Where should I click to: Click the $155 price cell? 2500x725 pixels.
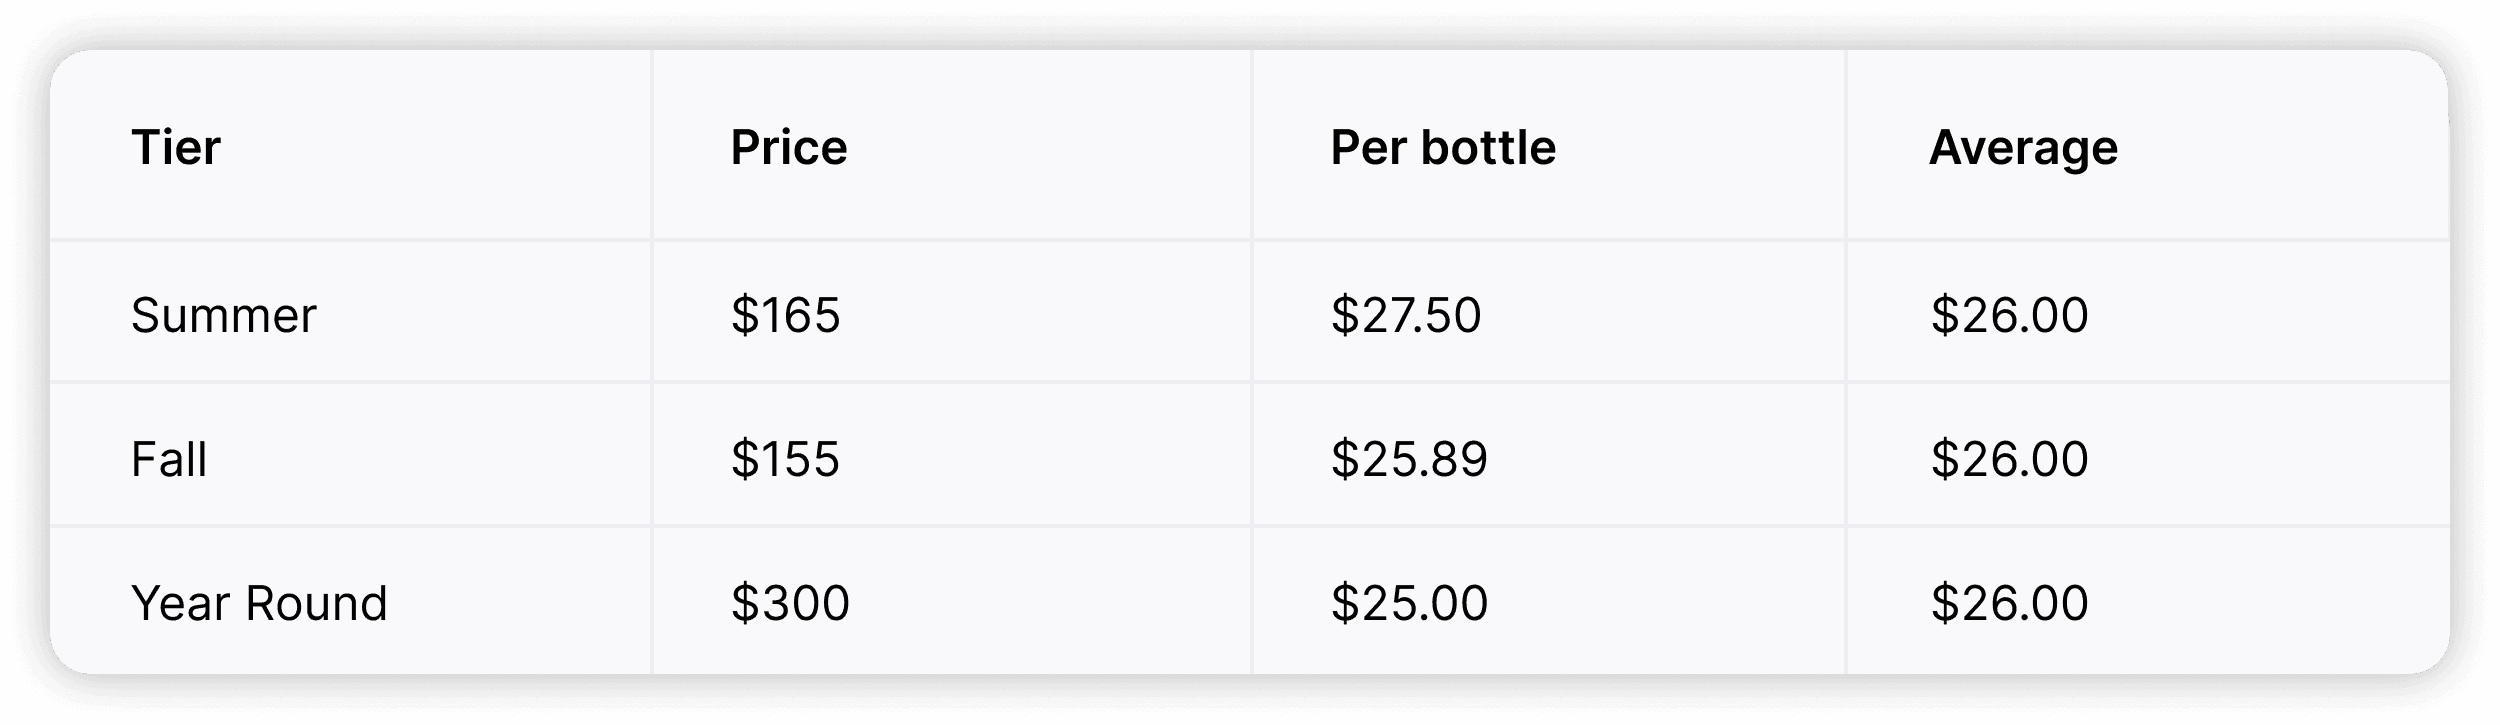click(785, 460)
